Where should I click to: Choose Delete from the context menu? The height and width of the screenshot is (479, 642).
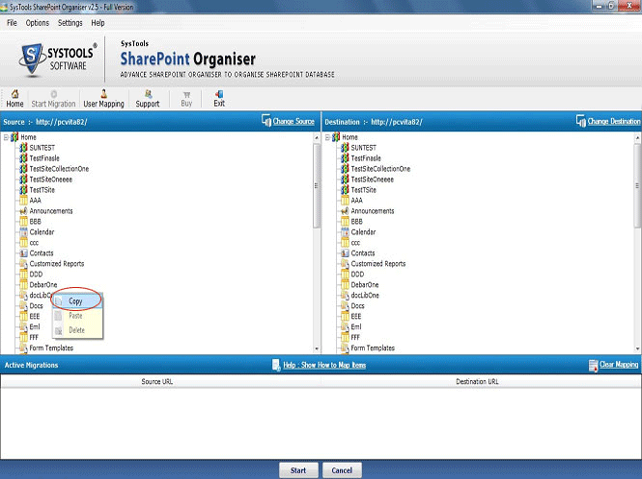[x=77, y=330]
